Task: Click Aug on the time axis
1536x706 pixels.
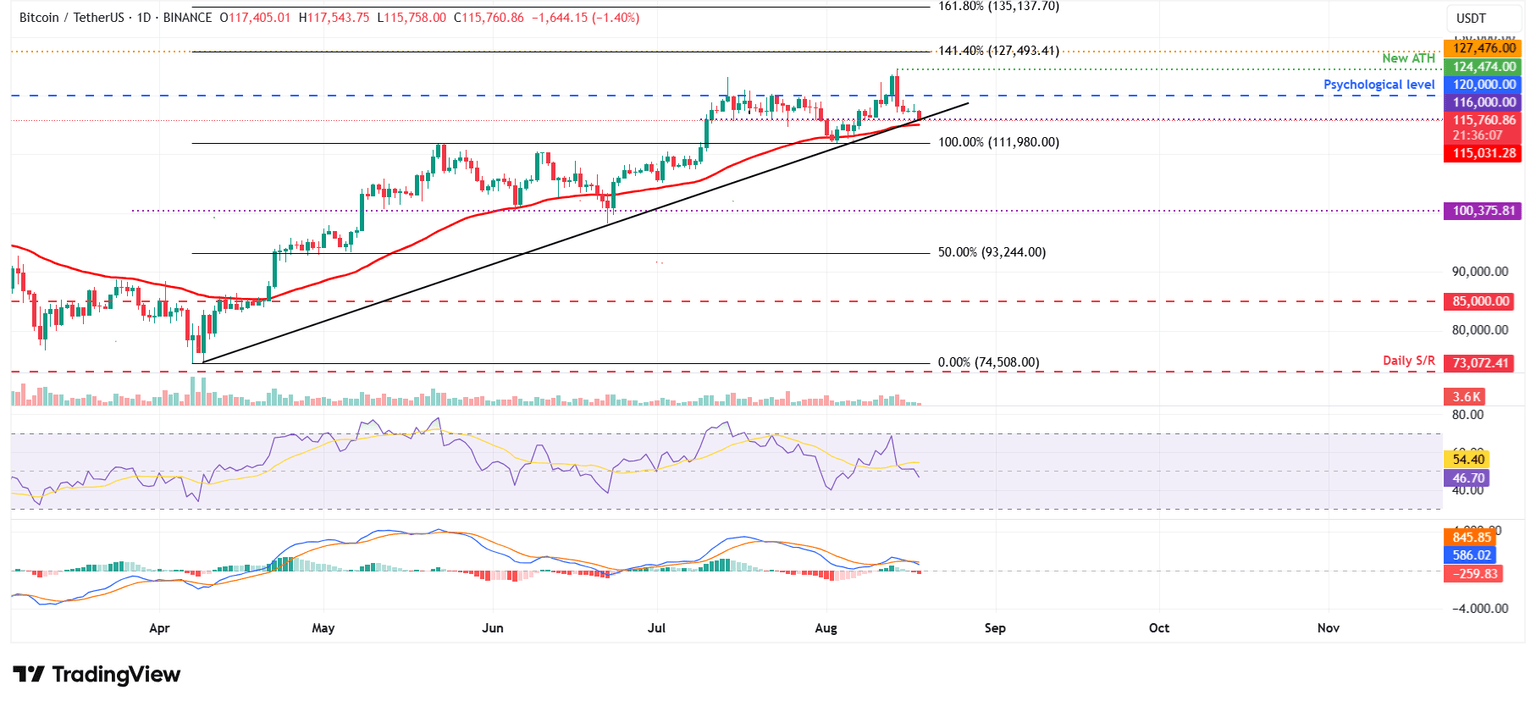Action: click(825, 628)
